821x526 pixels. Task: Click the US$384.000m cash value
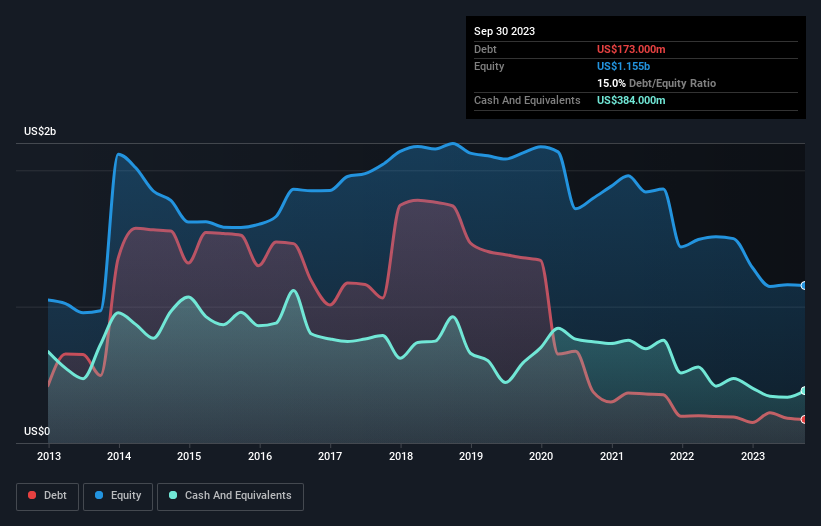(x=631, y=100)
